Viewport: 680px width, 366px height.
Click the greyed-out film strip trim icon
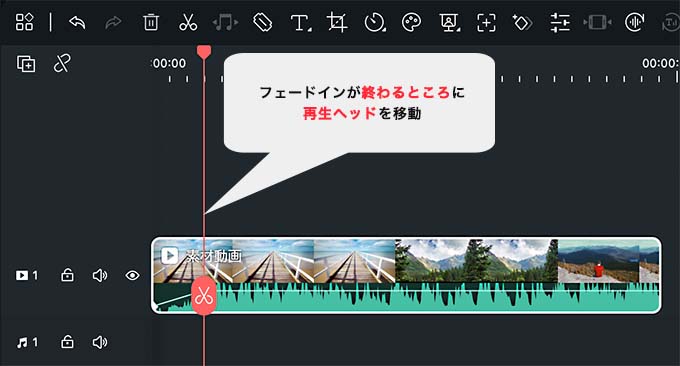597,22
